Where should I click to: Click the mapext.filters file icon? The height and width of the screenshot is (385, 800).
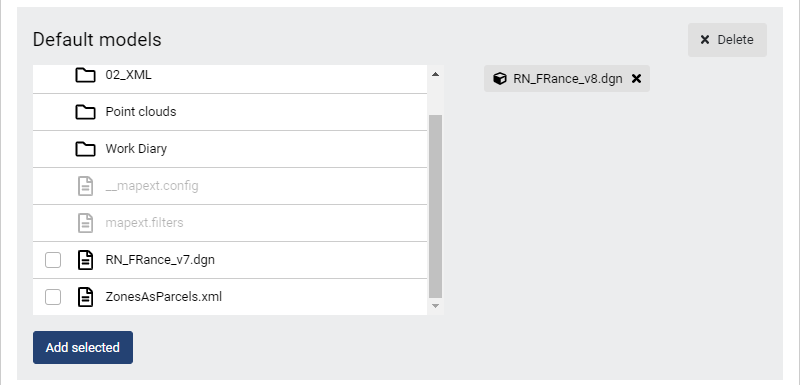coord(85,223)
